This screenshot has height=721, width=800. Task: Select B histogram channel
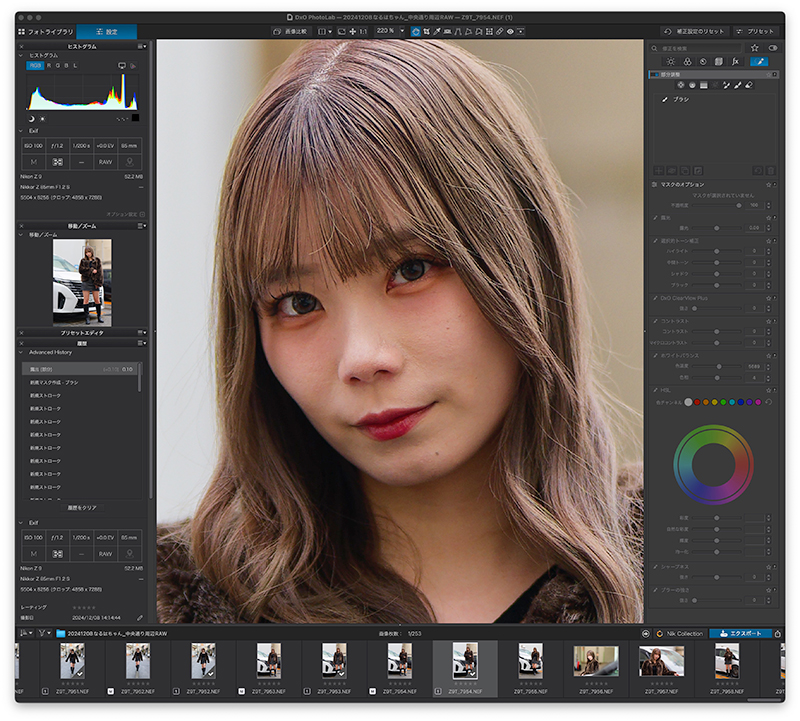tap(66, 66)
